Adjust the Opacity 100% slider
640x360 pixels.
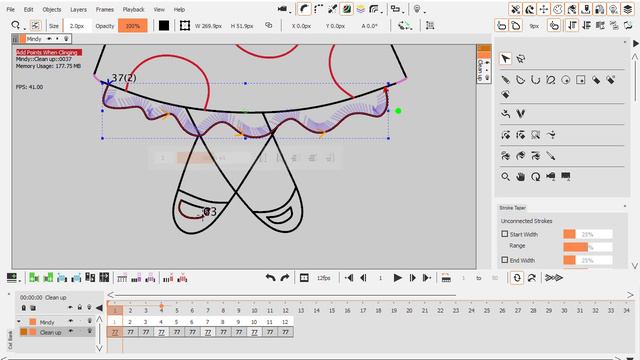133,26
